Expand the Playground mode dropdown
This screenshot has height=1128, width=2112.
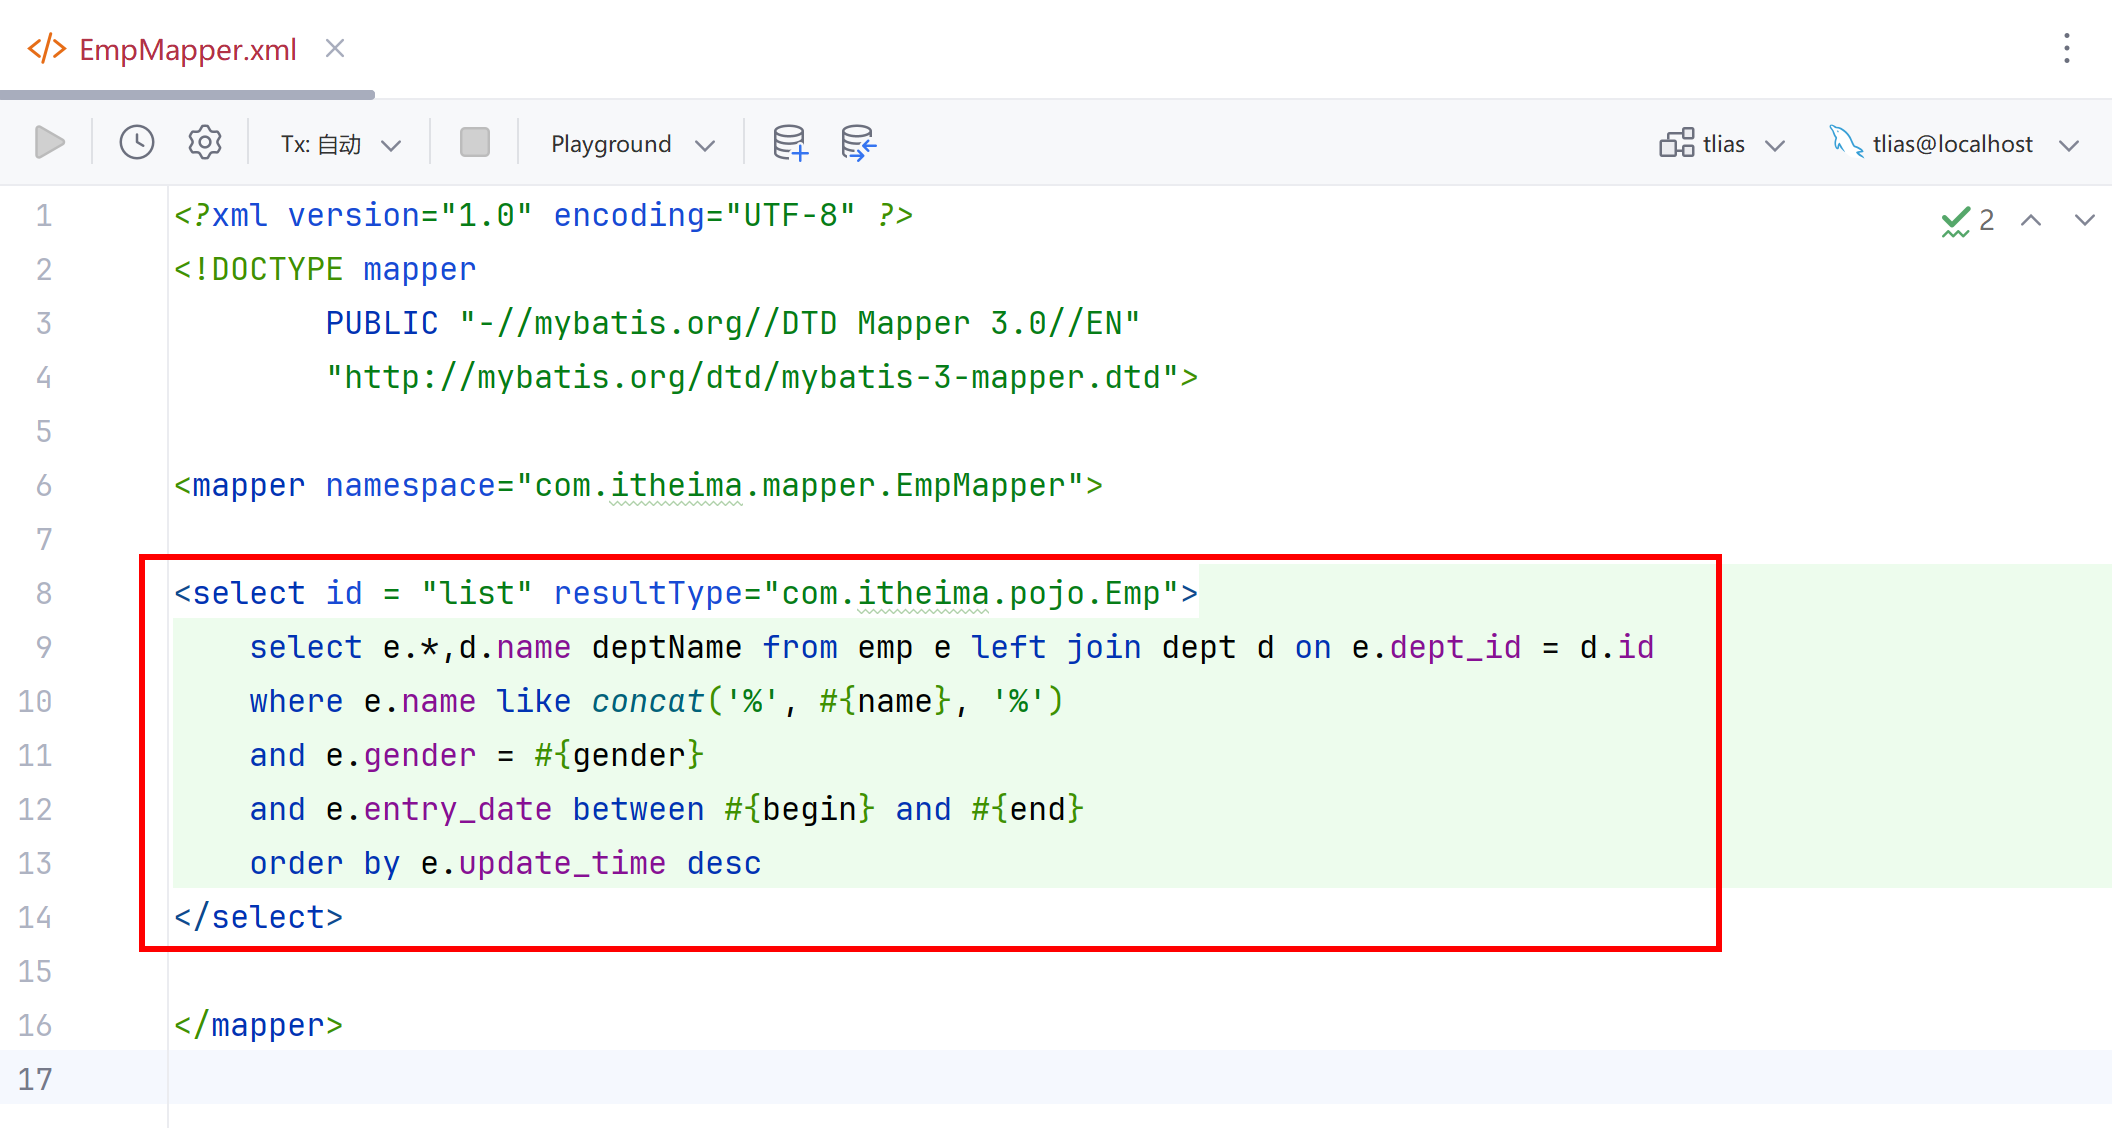click(x=633, y=145)
